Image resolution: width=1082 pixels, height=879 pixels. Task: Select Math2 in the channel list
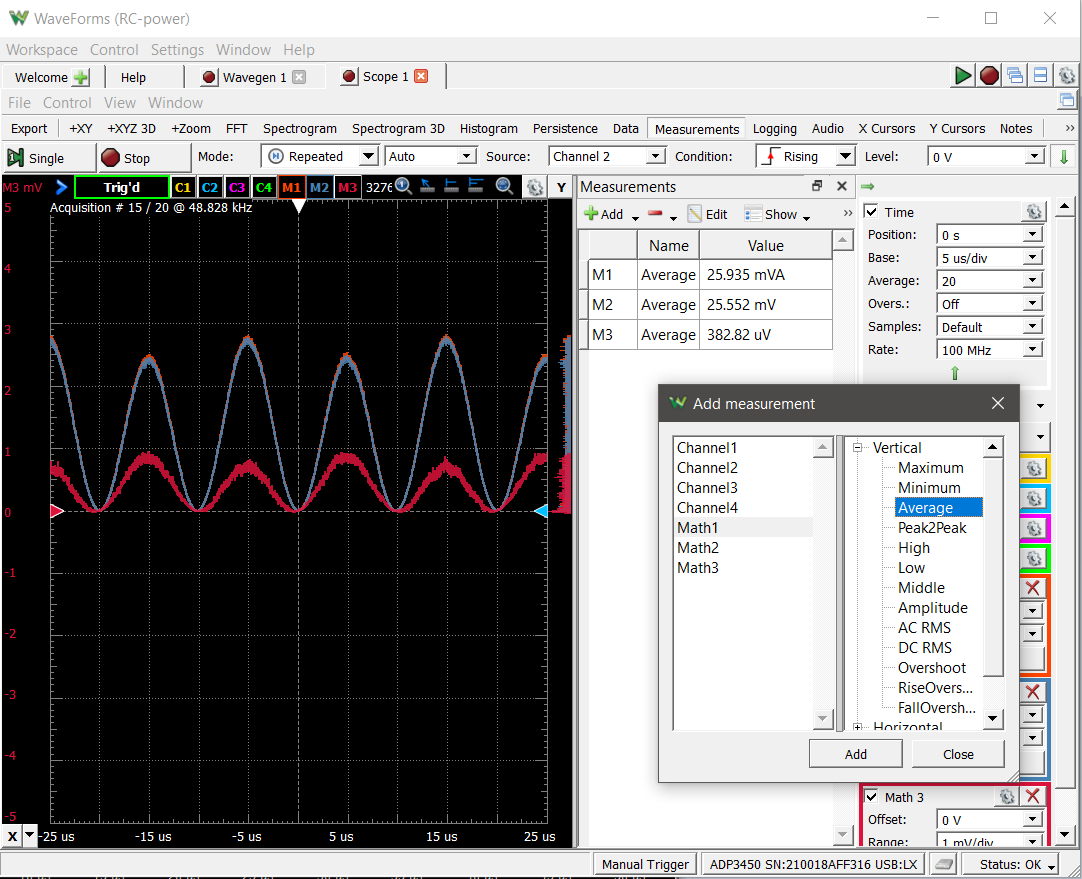(x=698, y=548)
